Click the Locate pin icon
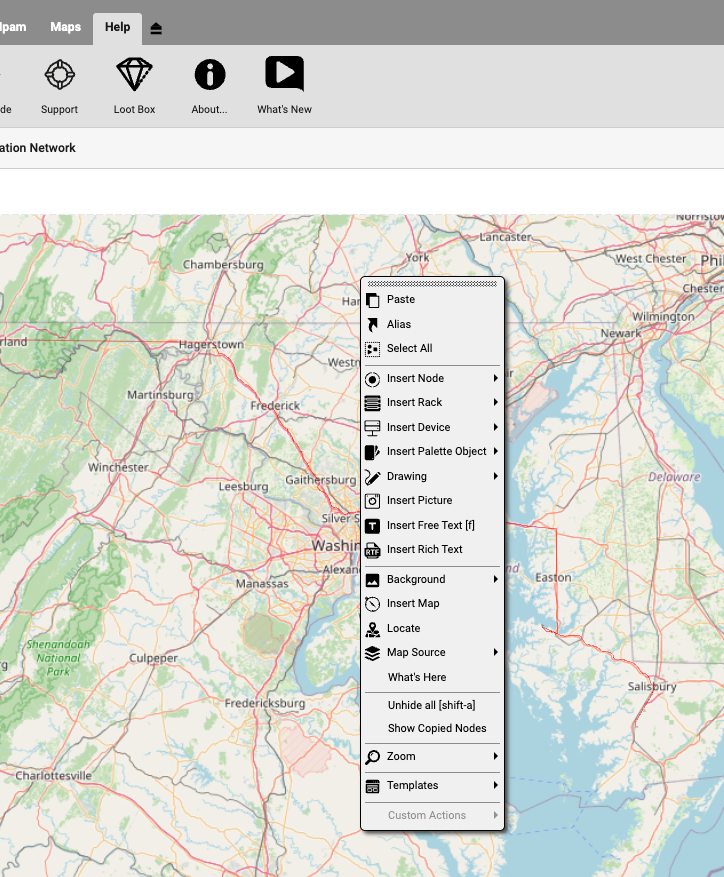 coord(373,629)
